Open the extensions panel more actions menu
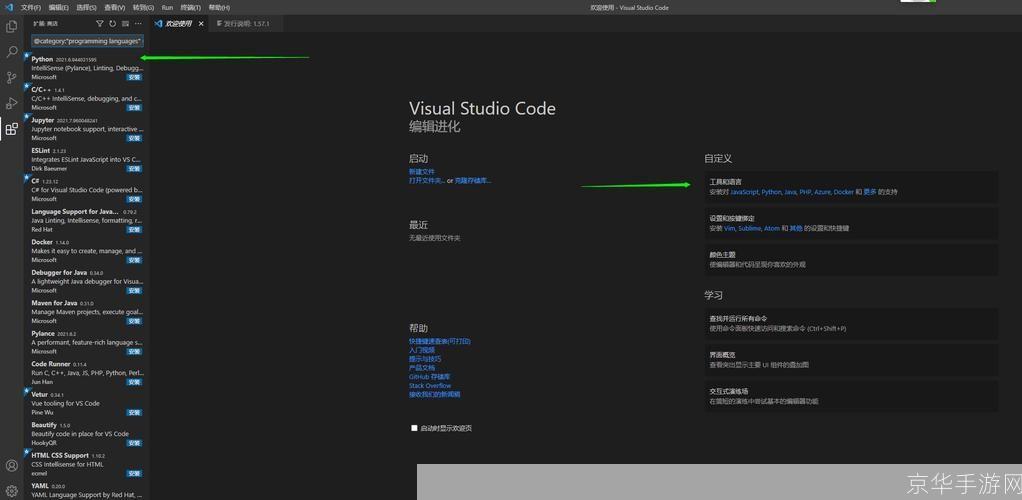 [x=138, y=23]
